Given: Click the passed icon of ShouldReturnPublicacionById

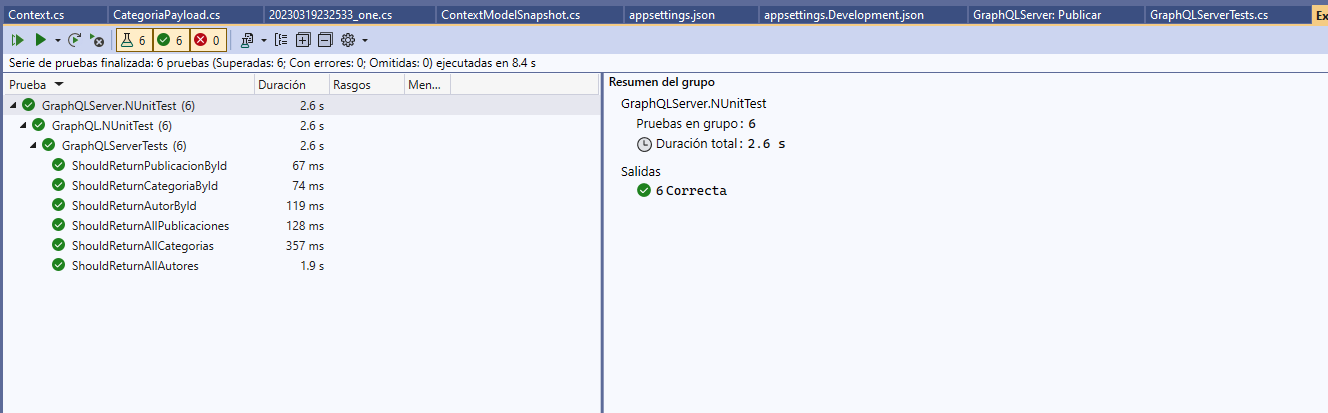Looking at the screenshot, I should [59, 165].
